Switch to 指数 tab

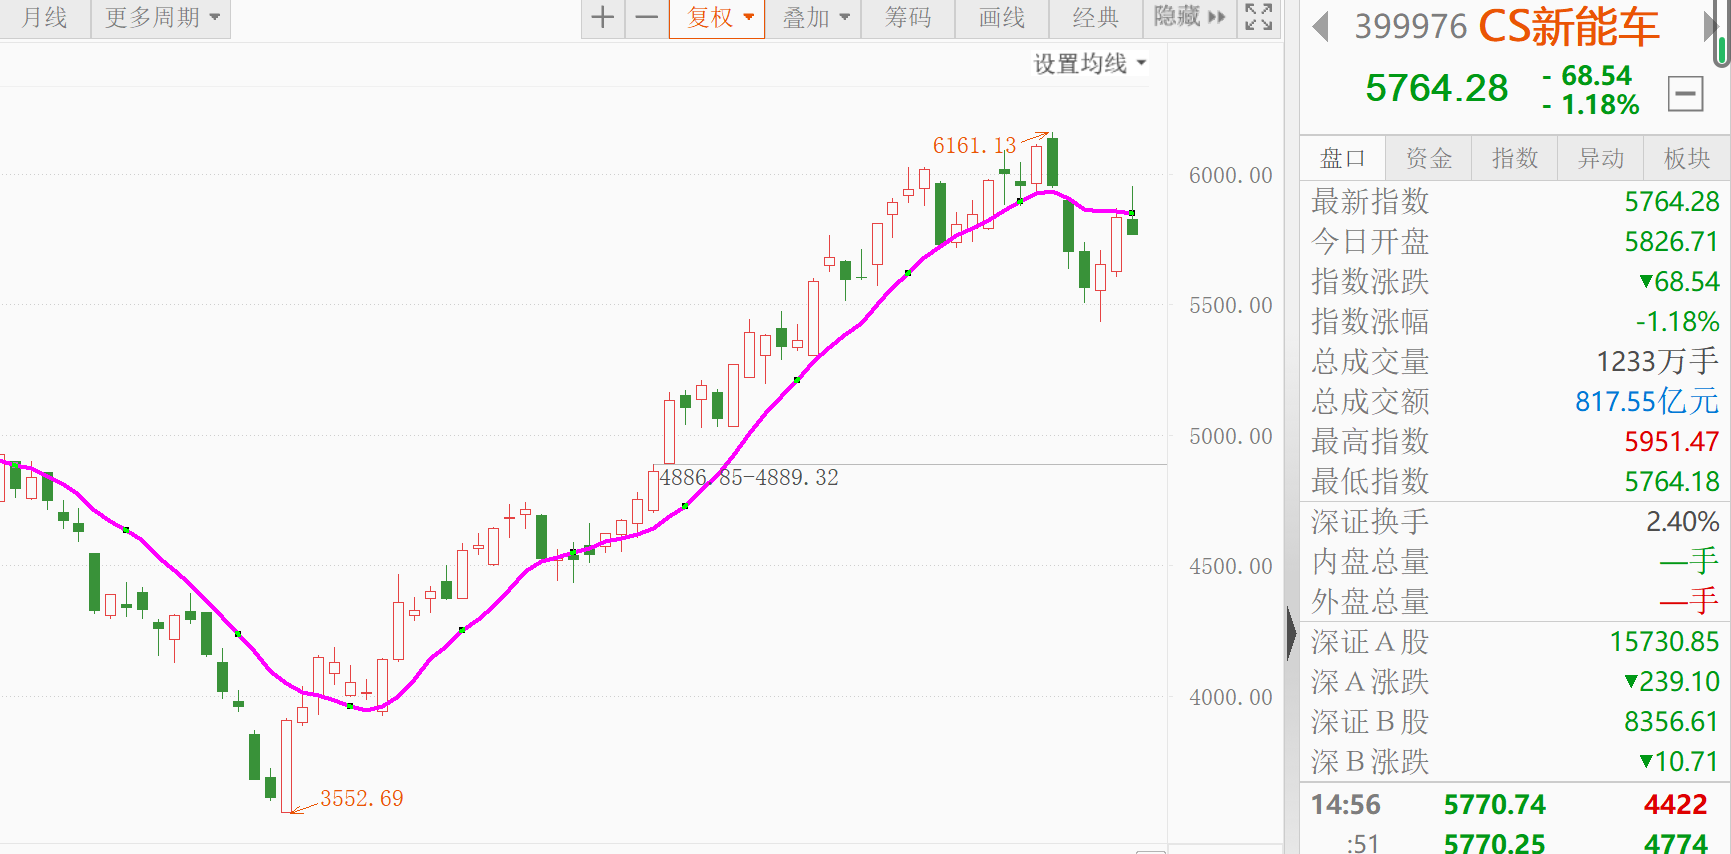(1514, 158)
